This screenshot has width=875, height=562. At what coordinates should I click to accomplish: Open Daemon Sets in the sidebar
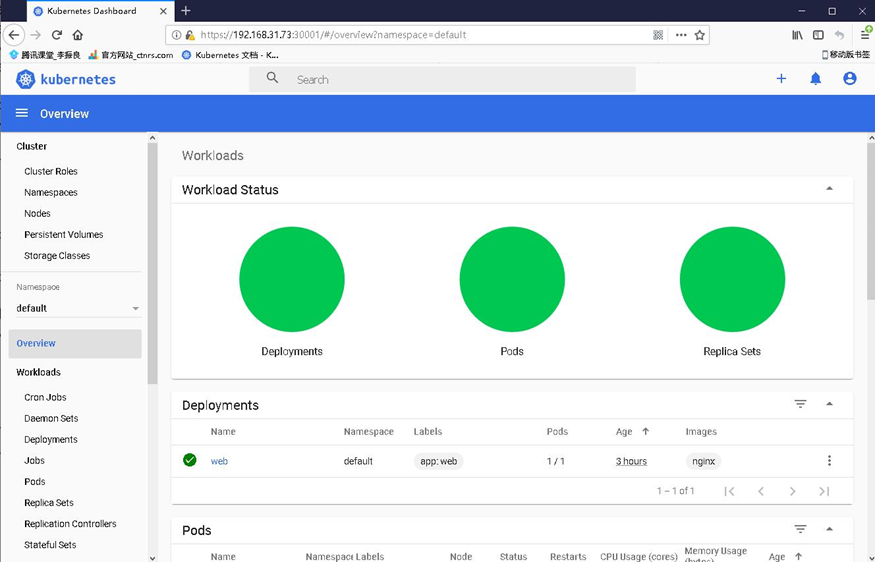[x=51, y=418]
